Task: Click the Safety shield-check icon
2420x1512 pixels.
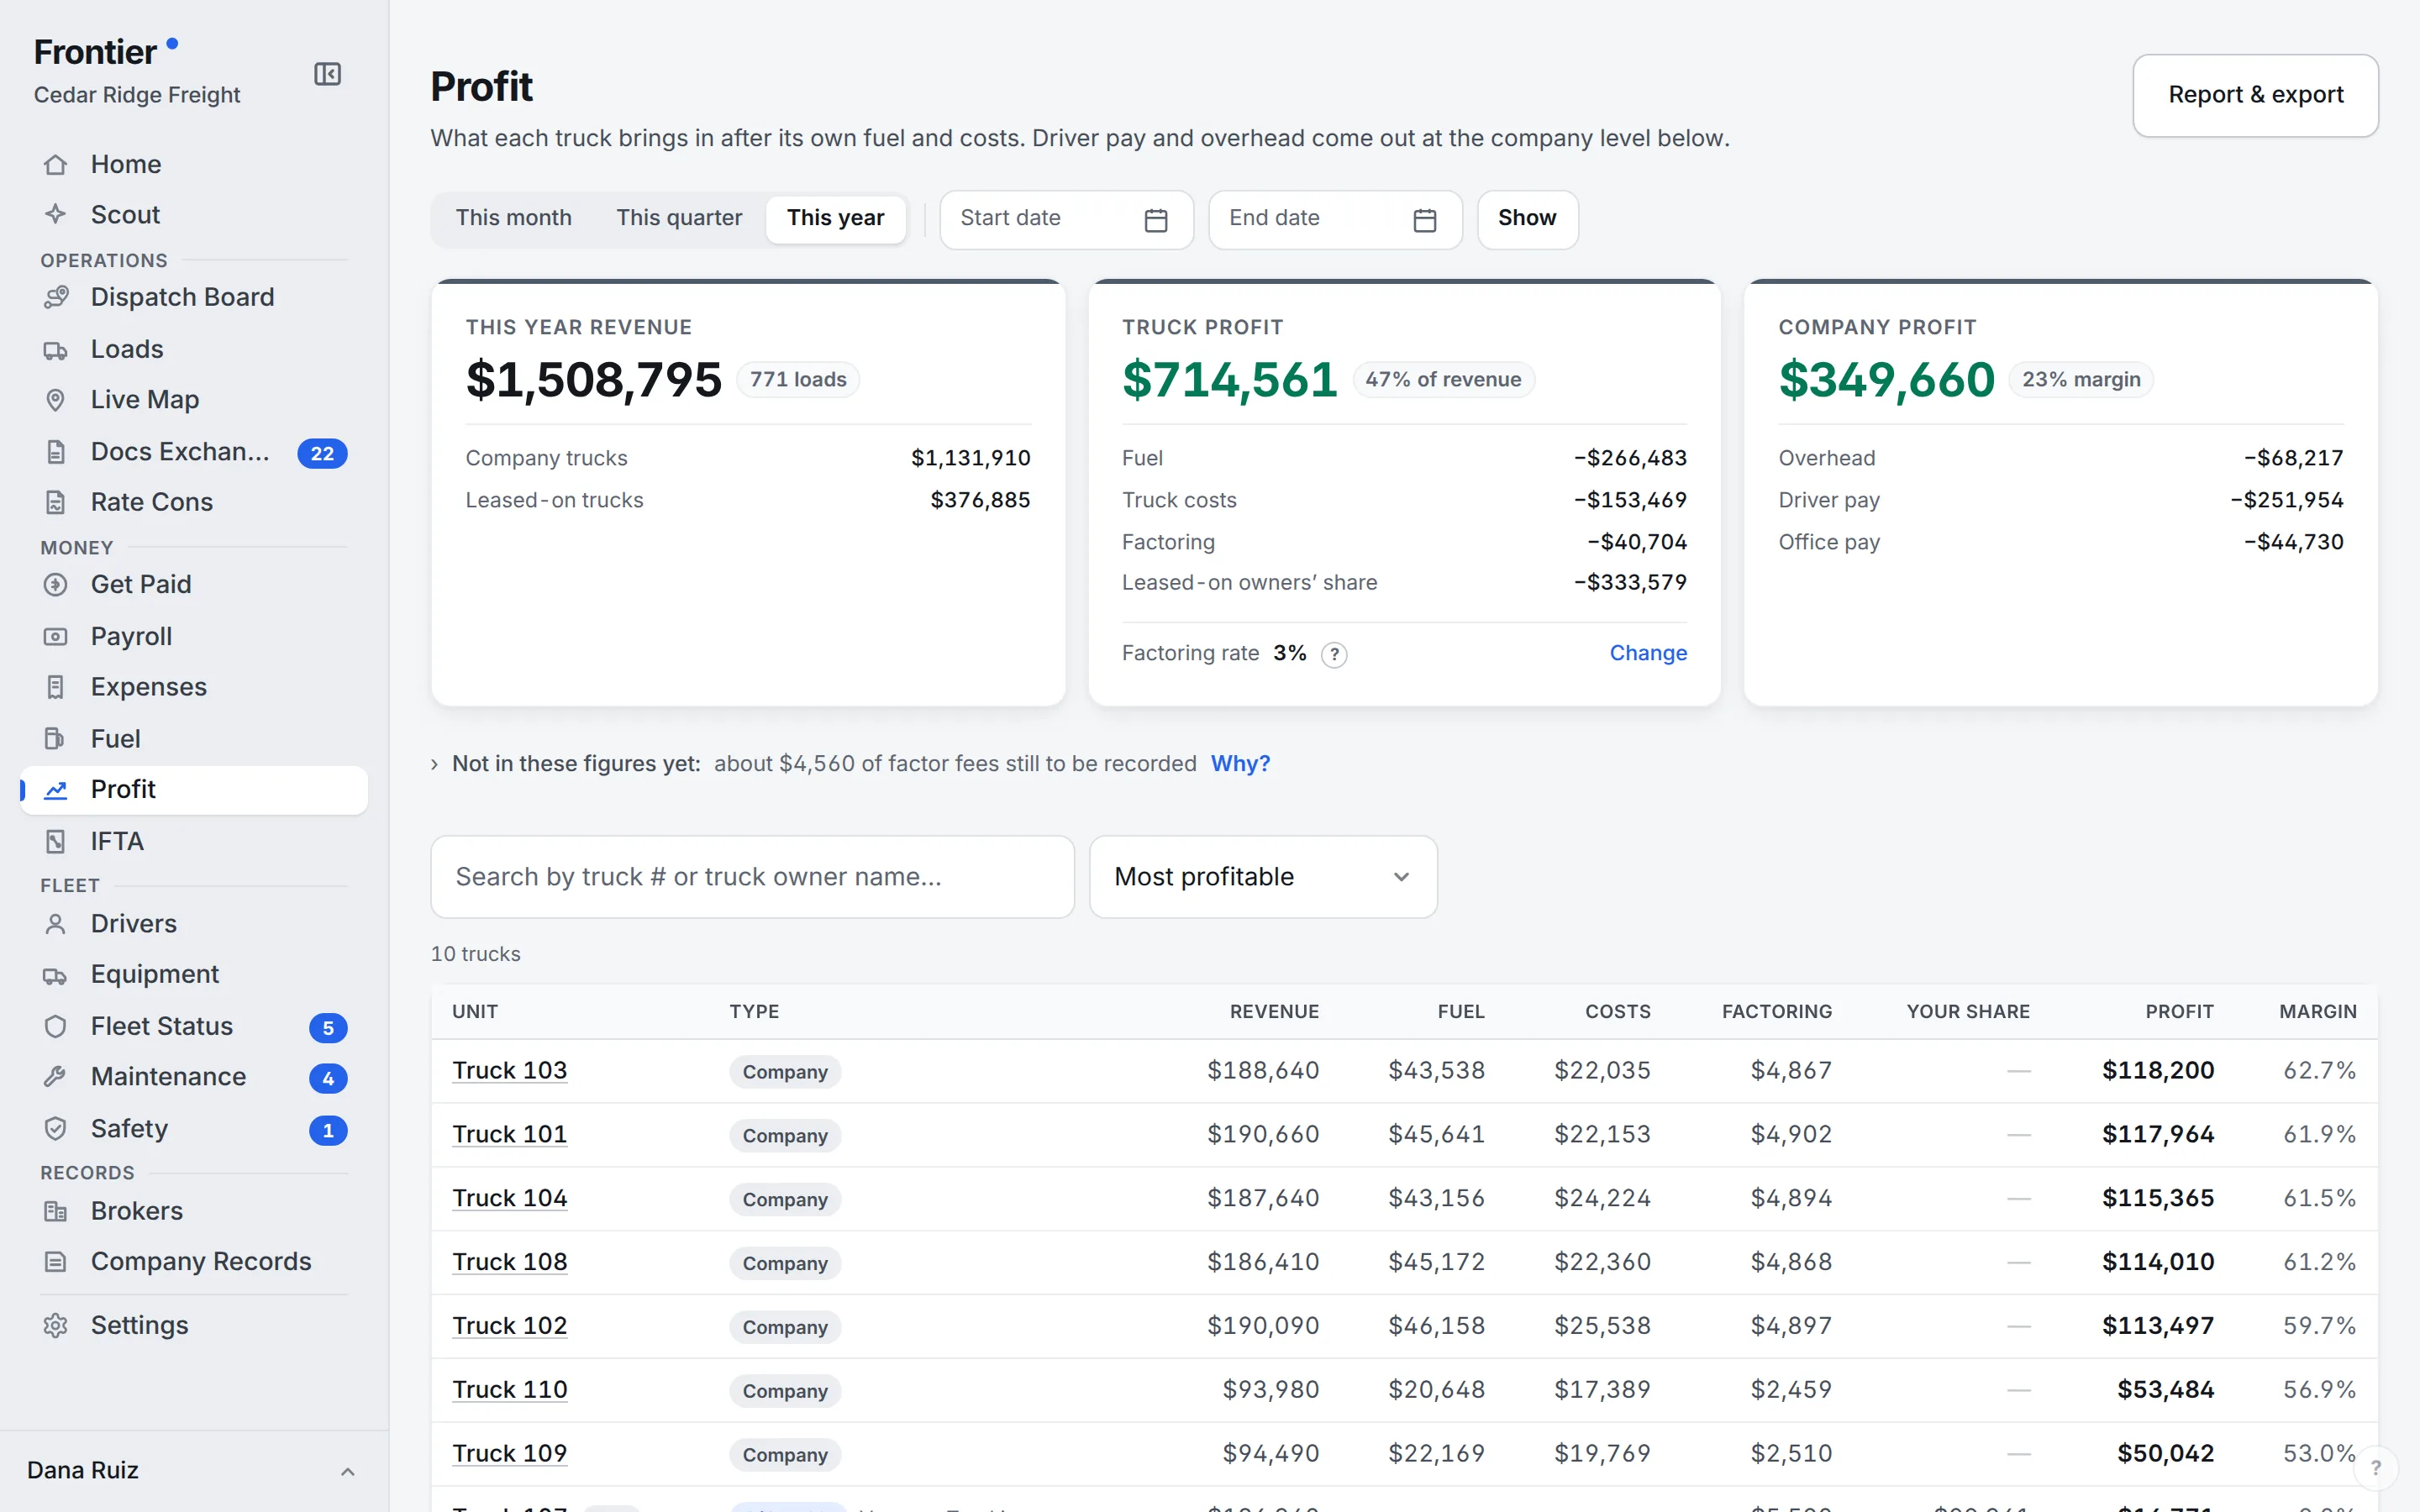Action: coord(56,1129)
